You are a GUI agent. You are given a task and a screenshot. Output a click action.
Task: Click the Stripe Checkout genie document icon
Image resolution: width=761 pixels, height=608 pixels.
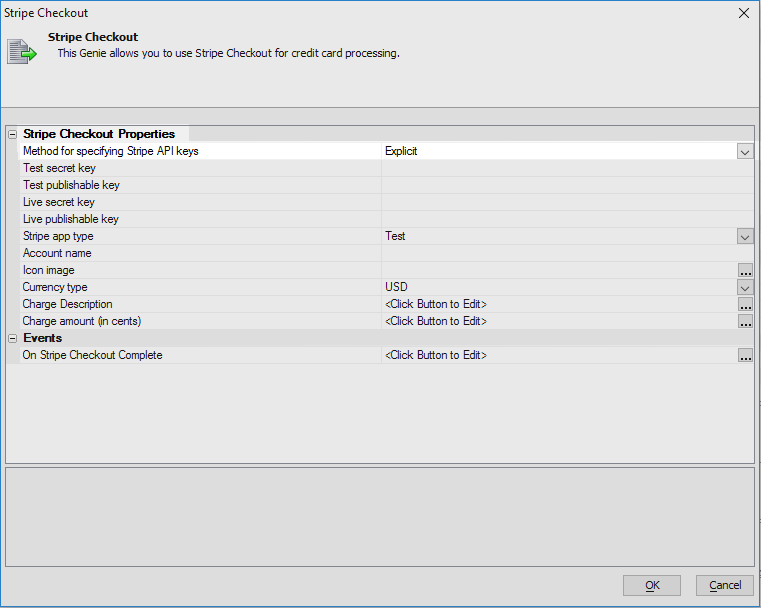coord(22,51)
